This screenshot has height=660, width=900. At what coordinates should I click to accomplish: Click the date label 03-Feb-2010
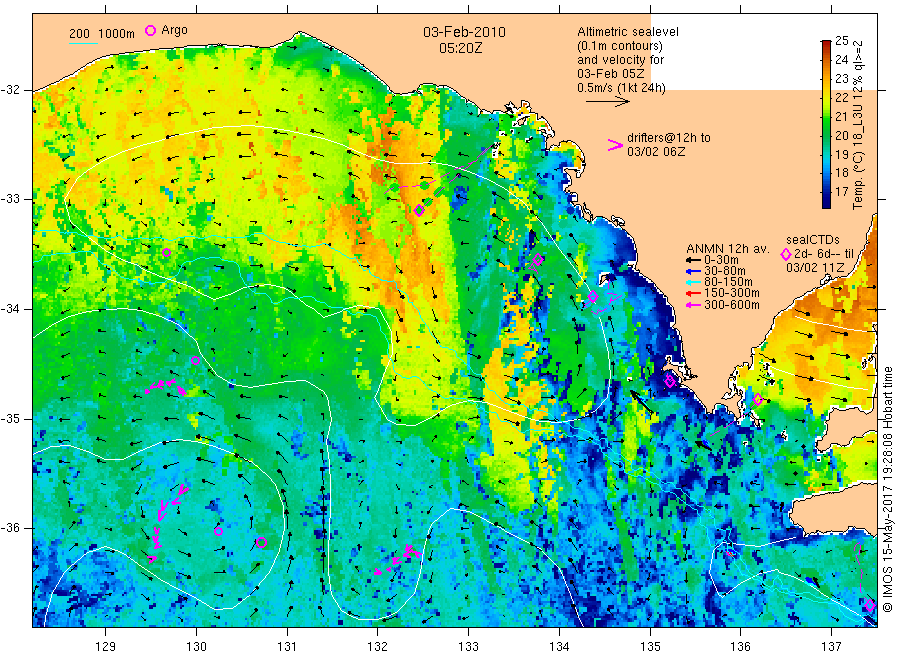[x=464, y=32]
